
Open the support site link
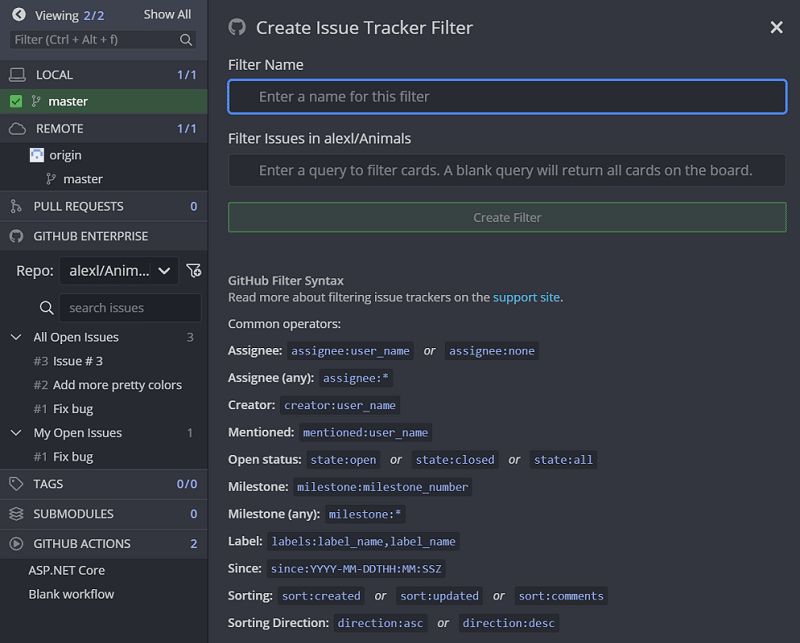tap(526, 297)
